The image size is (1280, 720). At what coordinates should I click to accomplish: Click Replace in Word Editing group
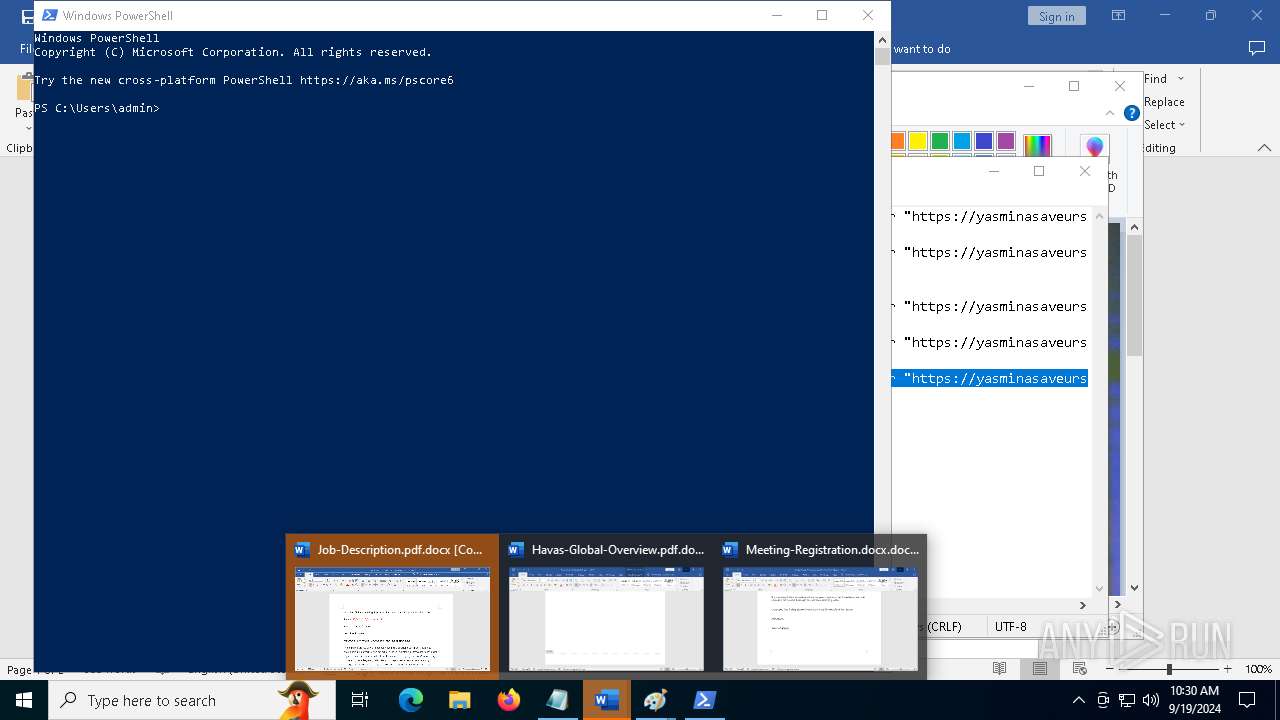coord(1164,102)
